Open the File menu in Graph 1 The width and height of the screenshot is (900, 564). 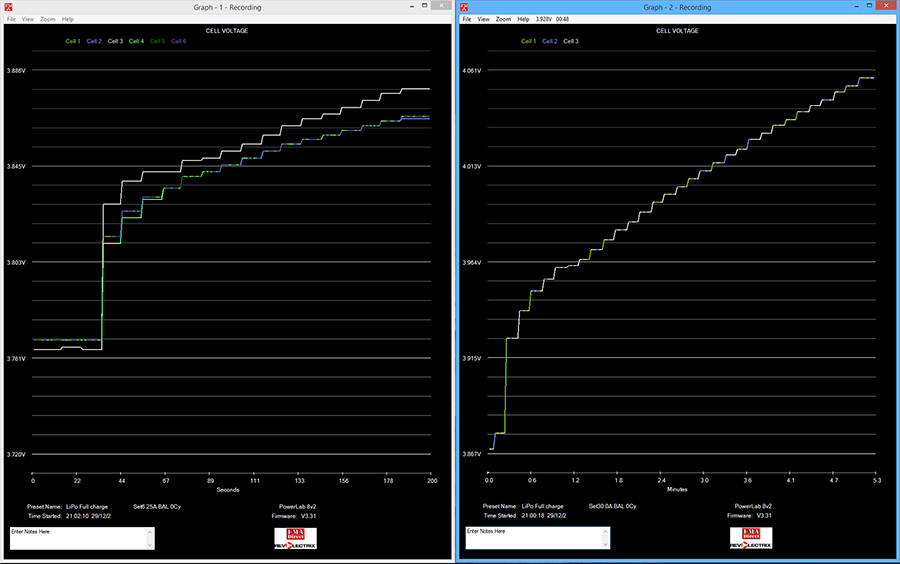[x=12, y=19]
